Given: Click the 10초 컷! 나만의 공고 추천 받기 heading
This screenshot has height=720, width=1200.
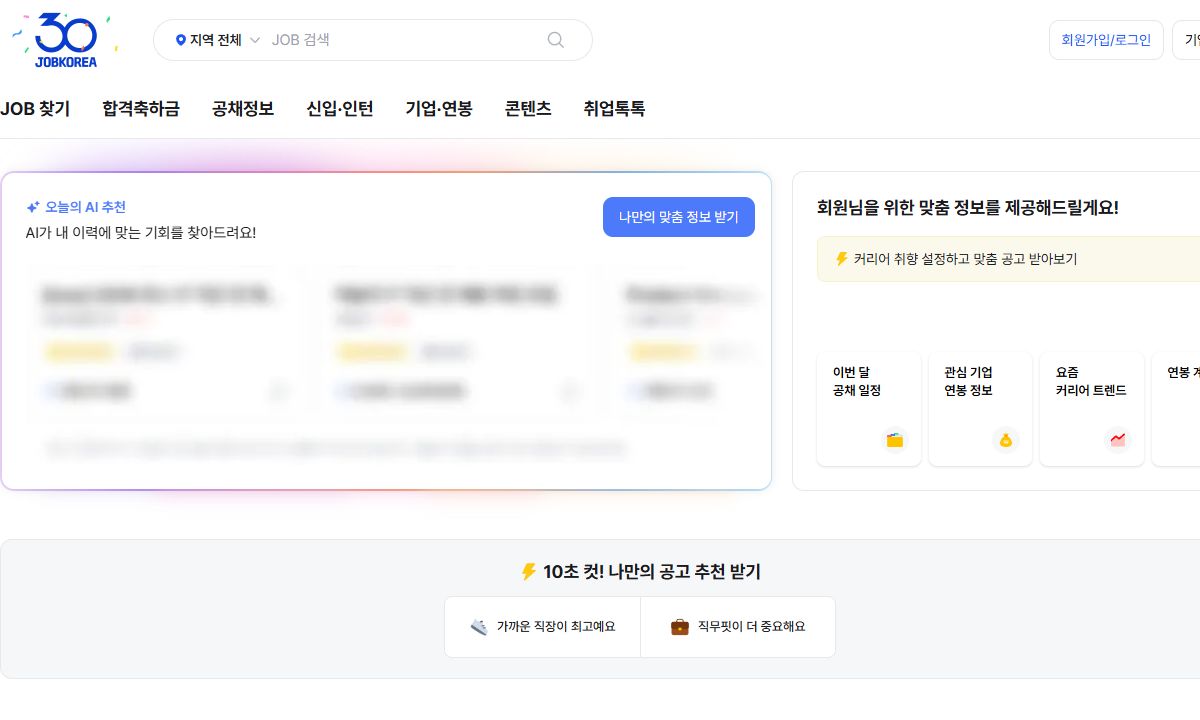Looking at the screenshot, I should point(652,572).
